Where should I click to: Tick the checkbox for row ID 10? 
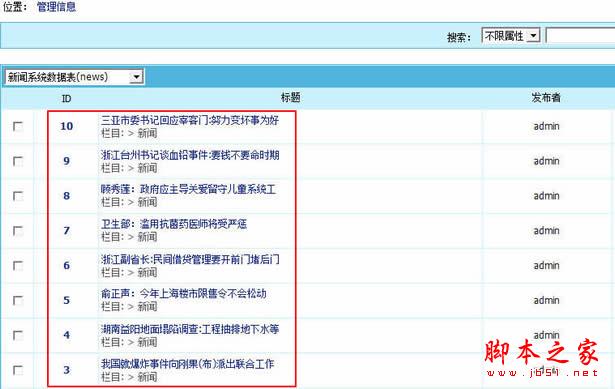point(18,126)
